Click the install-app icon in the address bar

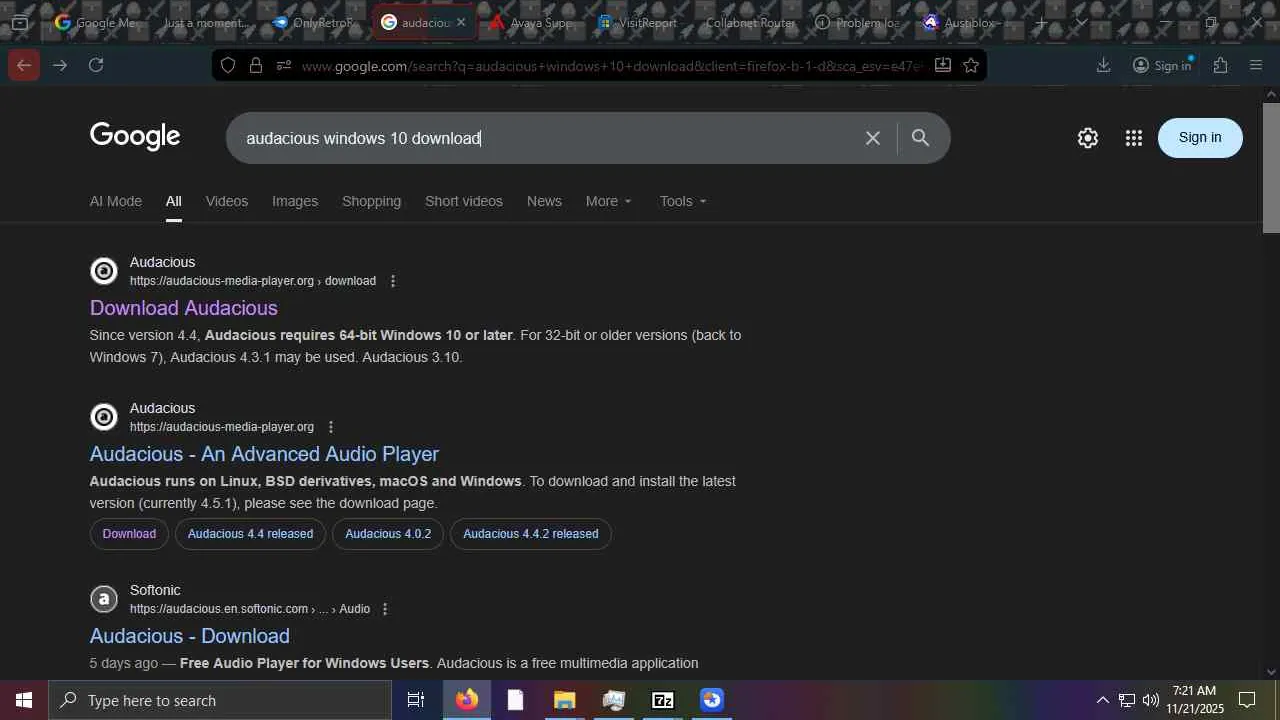point(943,65)
